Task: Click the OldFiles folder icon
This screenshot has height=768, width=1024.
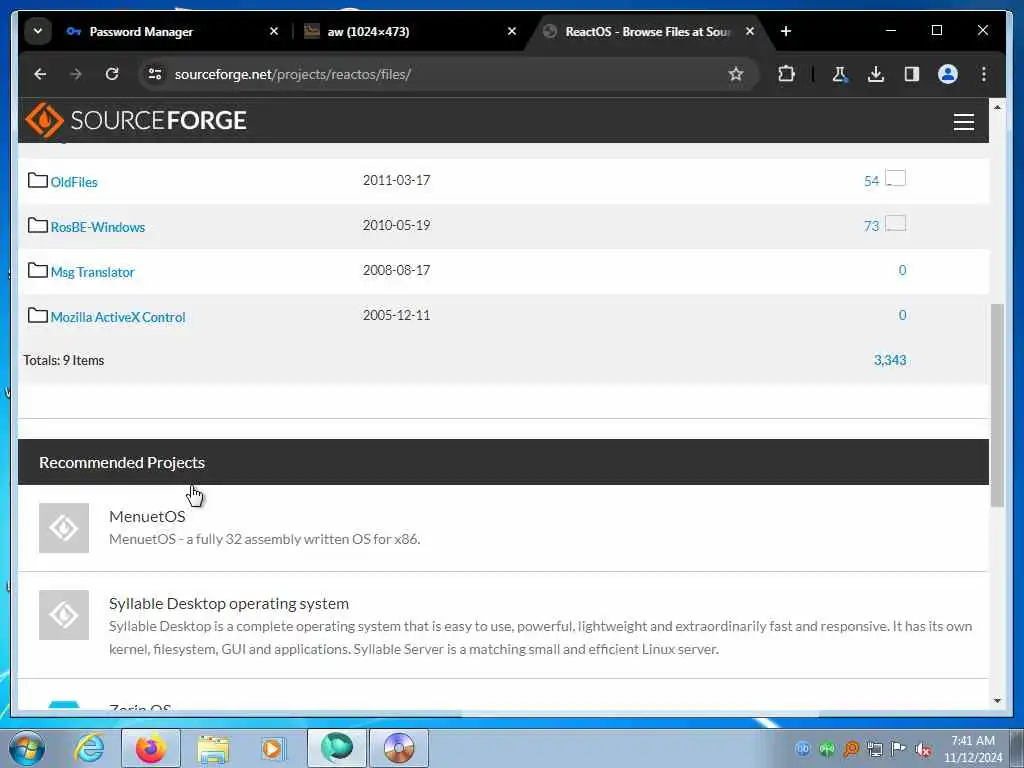Action: [38, 180]
